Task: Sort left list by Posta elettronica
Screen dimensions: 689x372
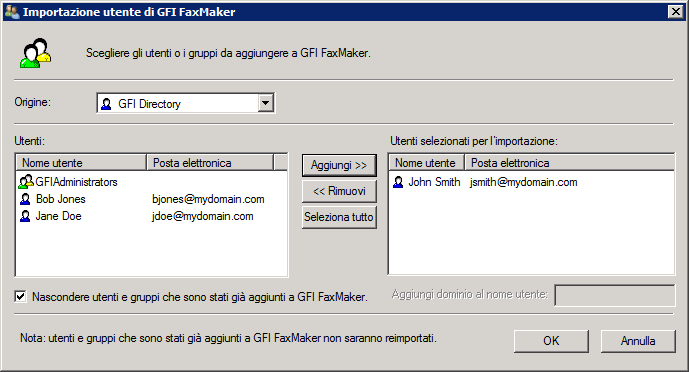Action: (210, 163)
